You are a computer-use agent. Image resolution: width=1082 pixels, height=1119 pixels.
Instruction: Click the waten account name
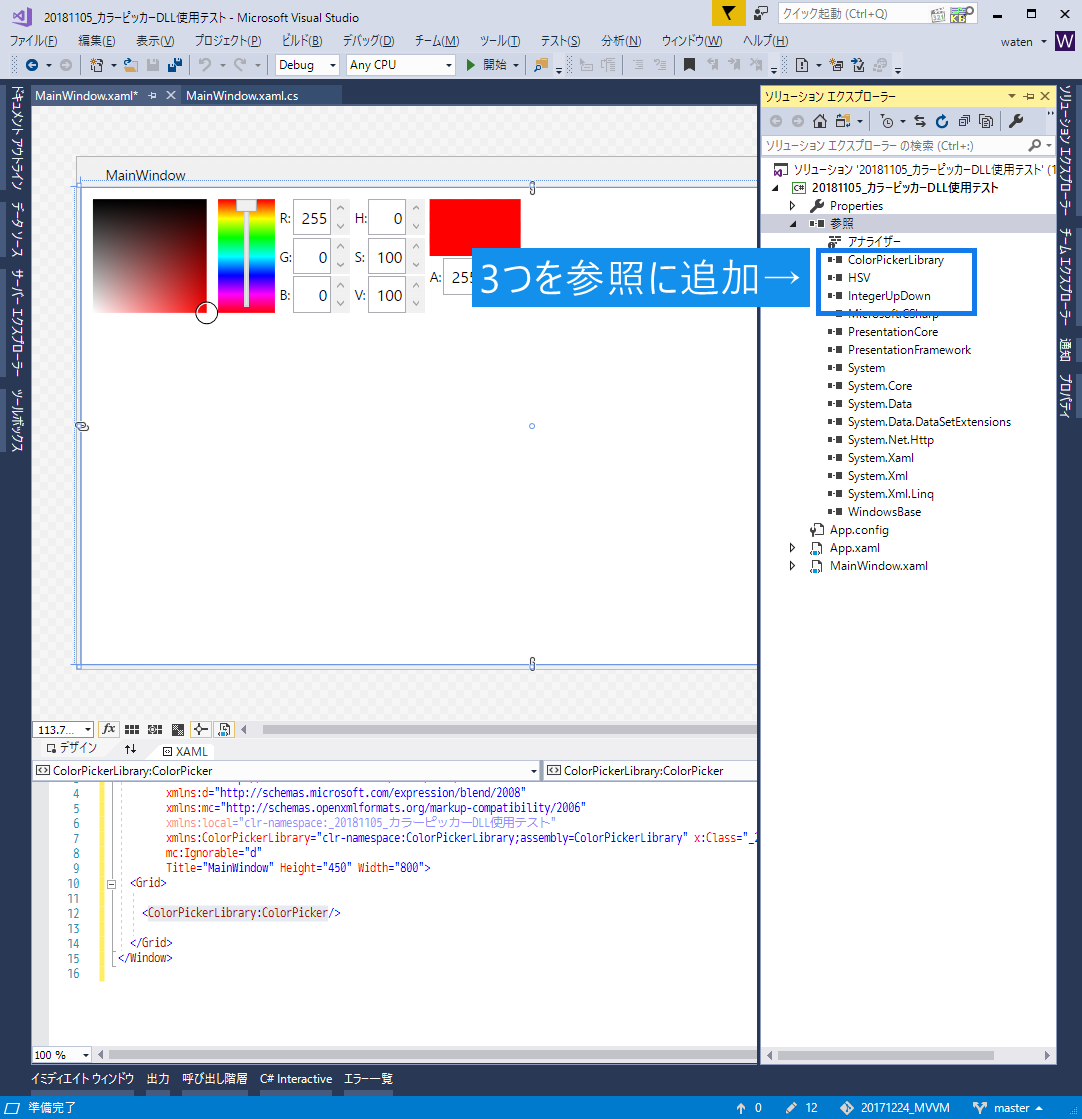point(1016,42)
